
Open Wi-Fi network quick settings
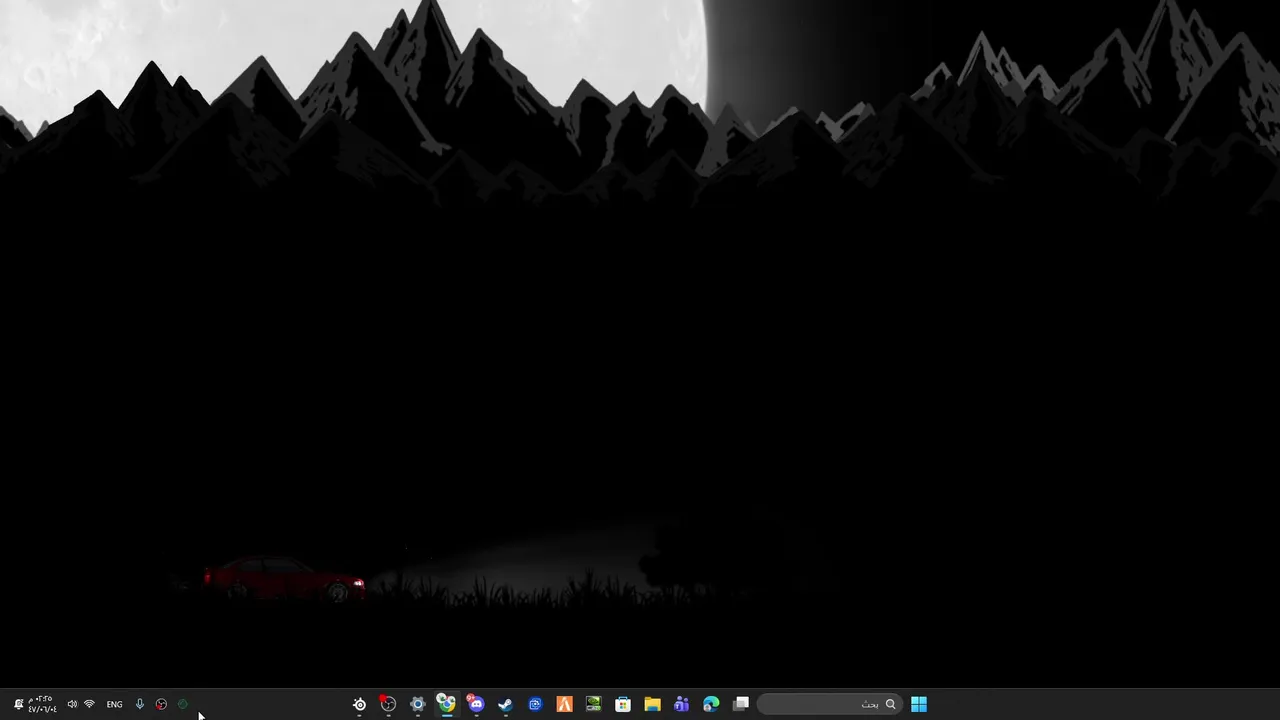(89, 704)
